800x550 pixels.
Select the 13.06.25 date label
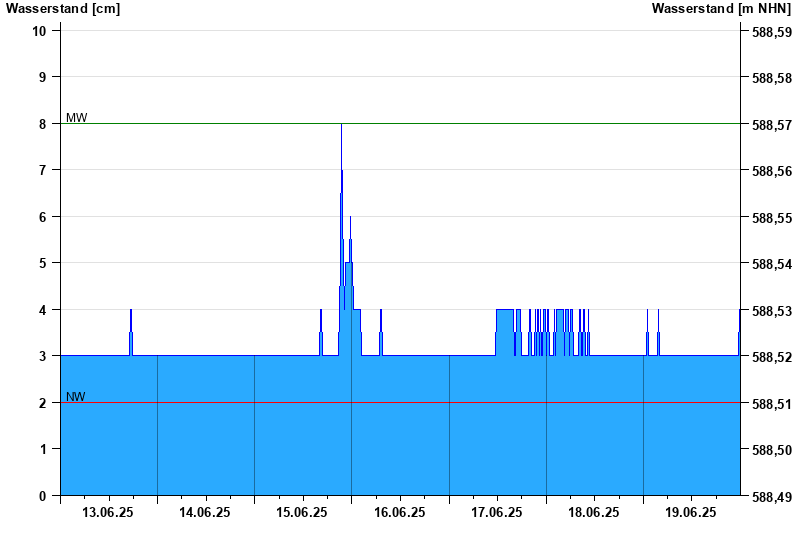click(108, 513)
